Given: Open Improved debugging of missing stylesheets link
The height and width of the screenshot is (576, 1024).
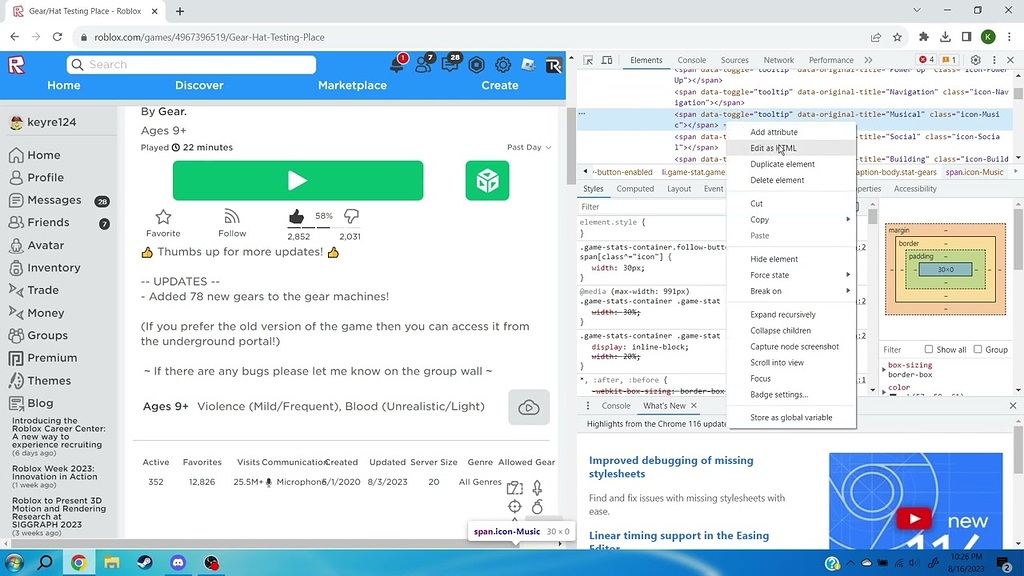Looking at the screenshot, I should [671, 467].
